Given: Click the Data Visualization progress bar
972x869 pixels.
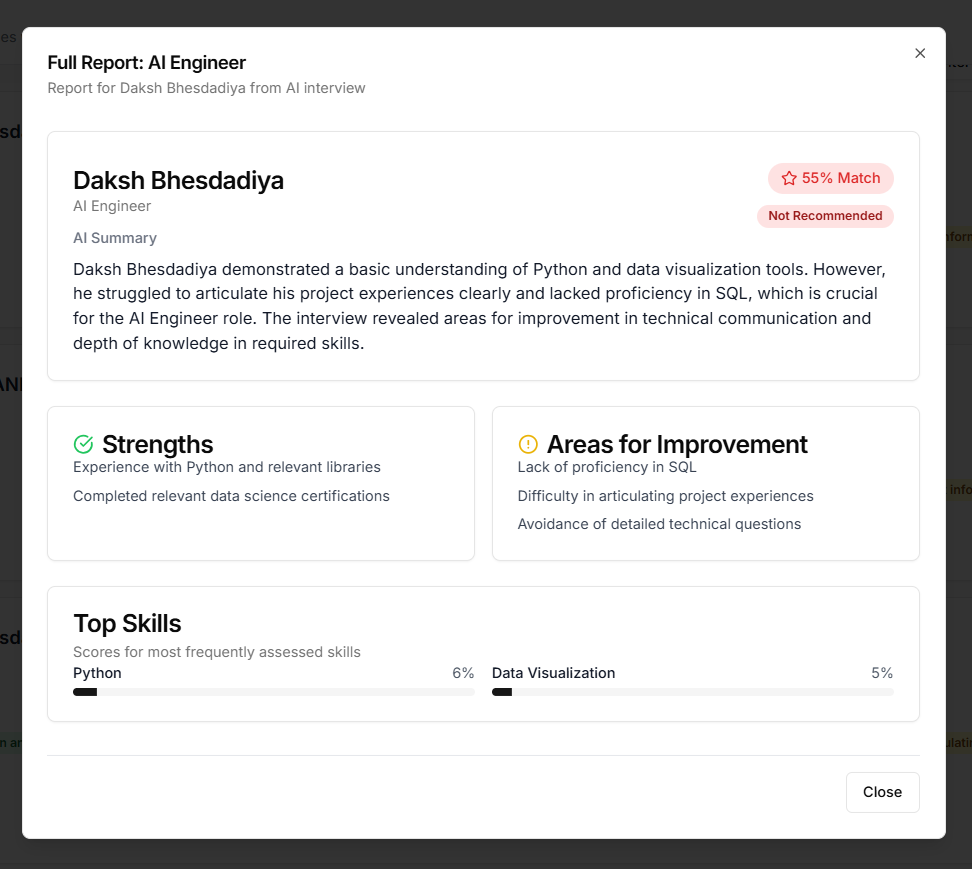Looking at the screenshot, I should tap(692, 692).
